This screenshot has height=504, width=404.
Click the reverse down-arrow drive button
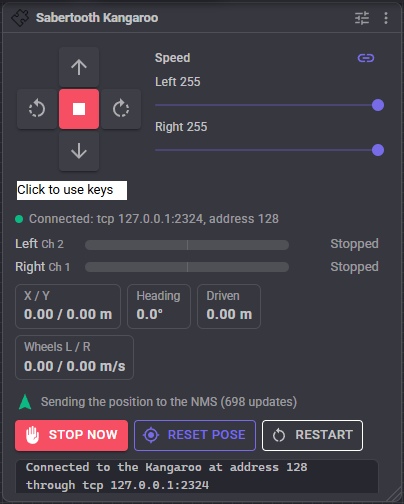79,151
